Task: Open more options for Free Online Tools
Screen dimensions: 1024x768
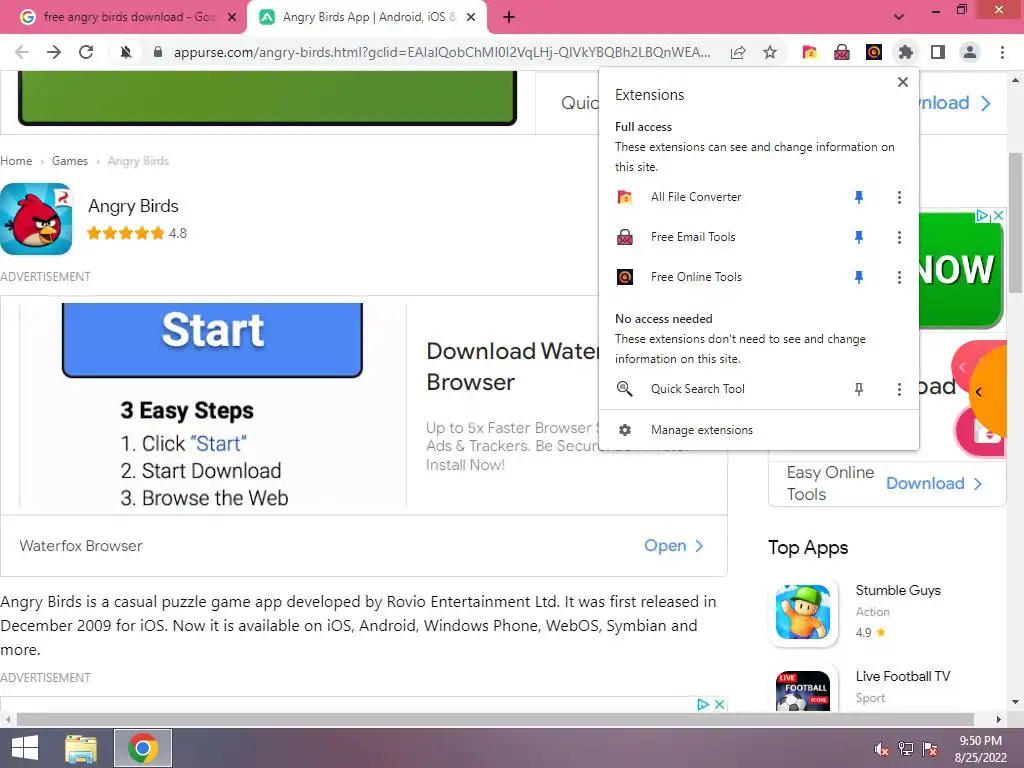Action: point(899,277)
